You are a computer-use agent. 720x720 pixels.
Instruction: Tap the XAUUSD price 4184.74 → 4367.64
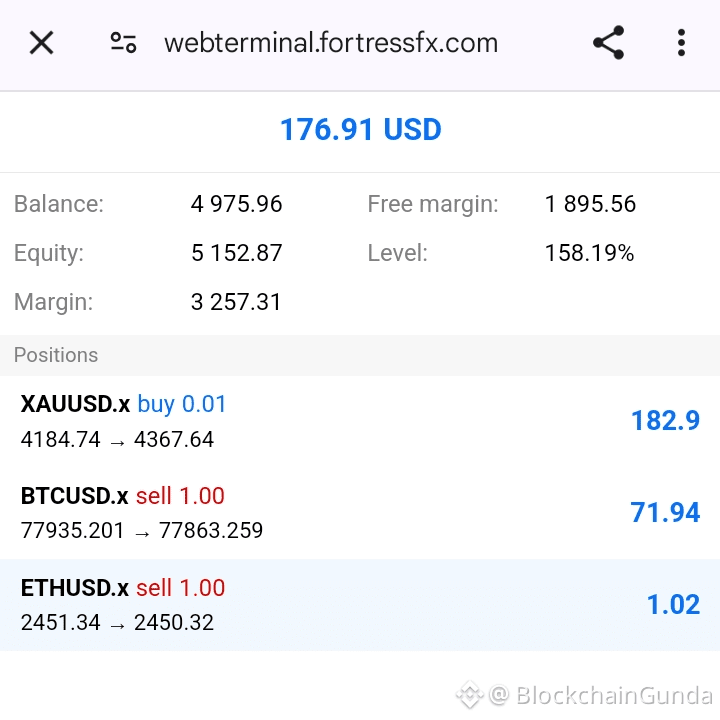(117, 439)
